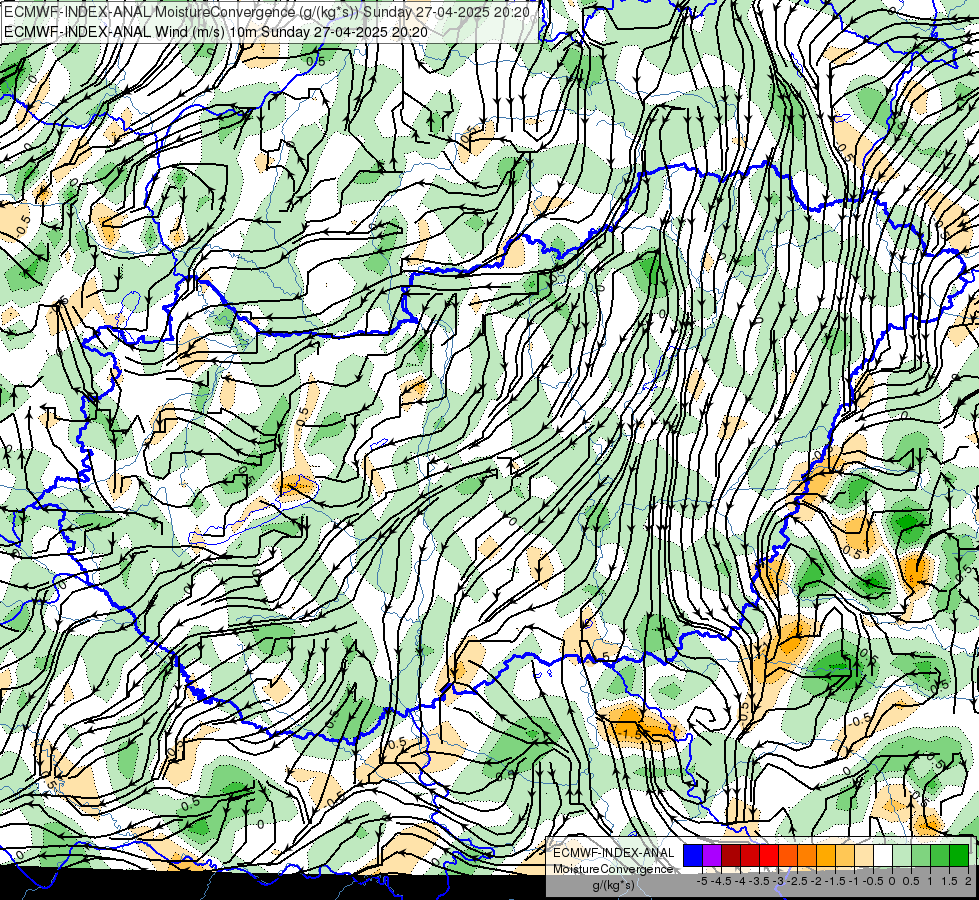Click the legend tick label '-5'
979x900 pixels.
pos(702,881)
